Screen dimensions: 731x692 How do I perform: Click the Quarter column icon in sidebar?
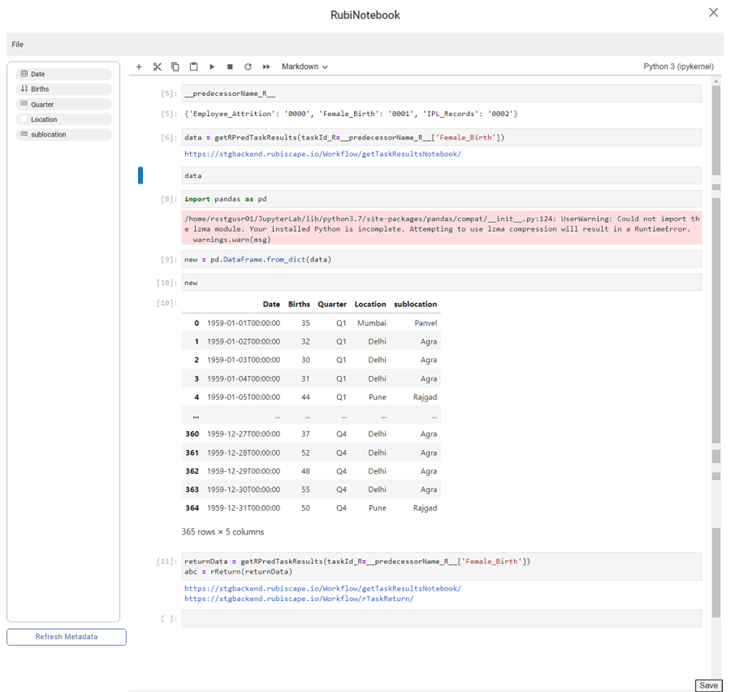(24, 104)
